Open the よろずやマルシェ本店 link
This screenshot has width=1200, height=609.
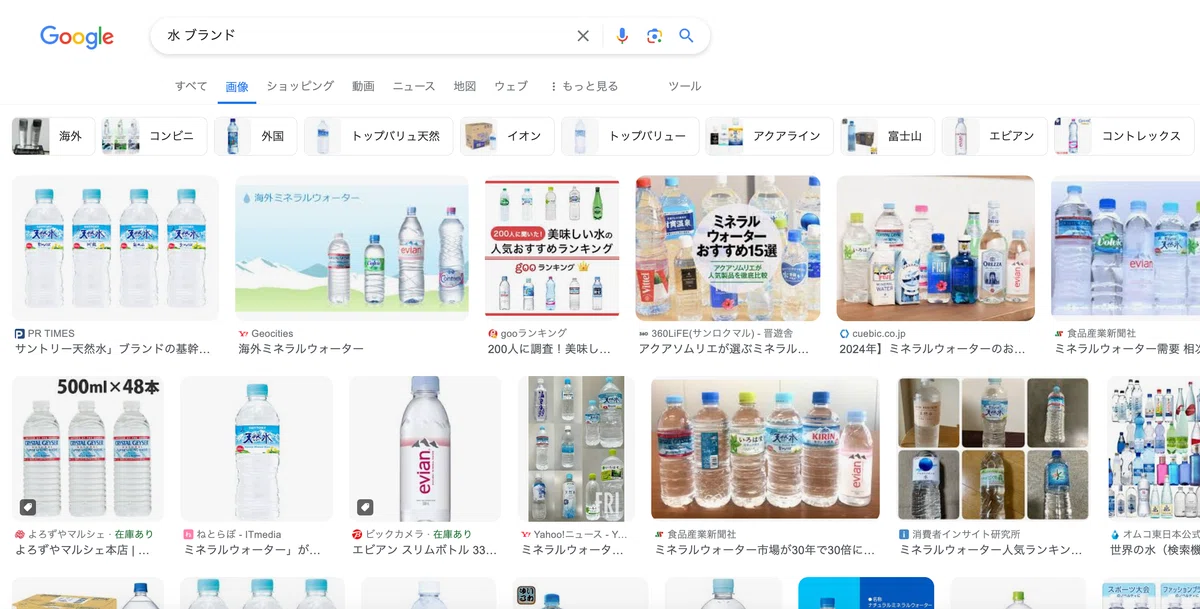point(82,550)
